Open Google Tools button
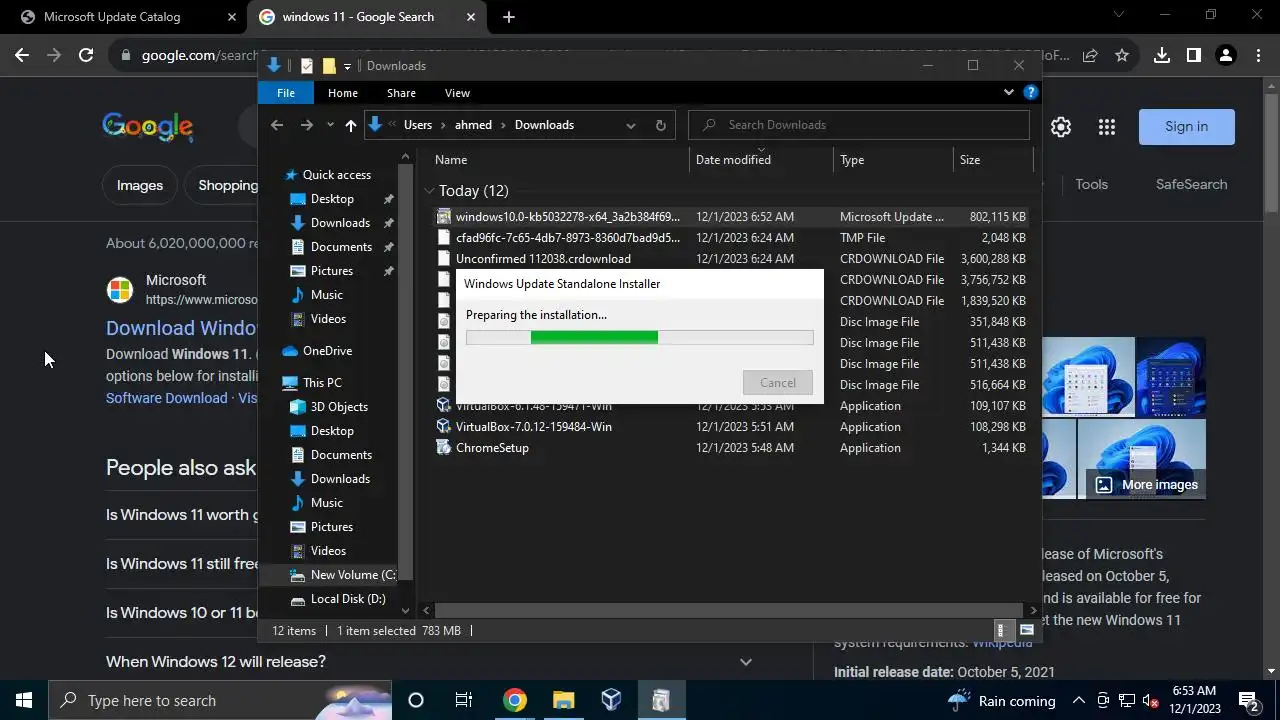The height and width of the screenshot is (720, 1280). [x=1091, y=184]
